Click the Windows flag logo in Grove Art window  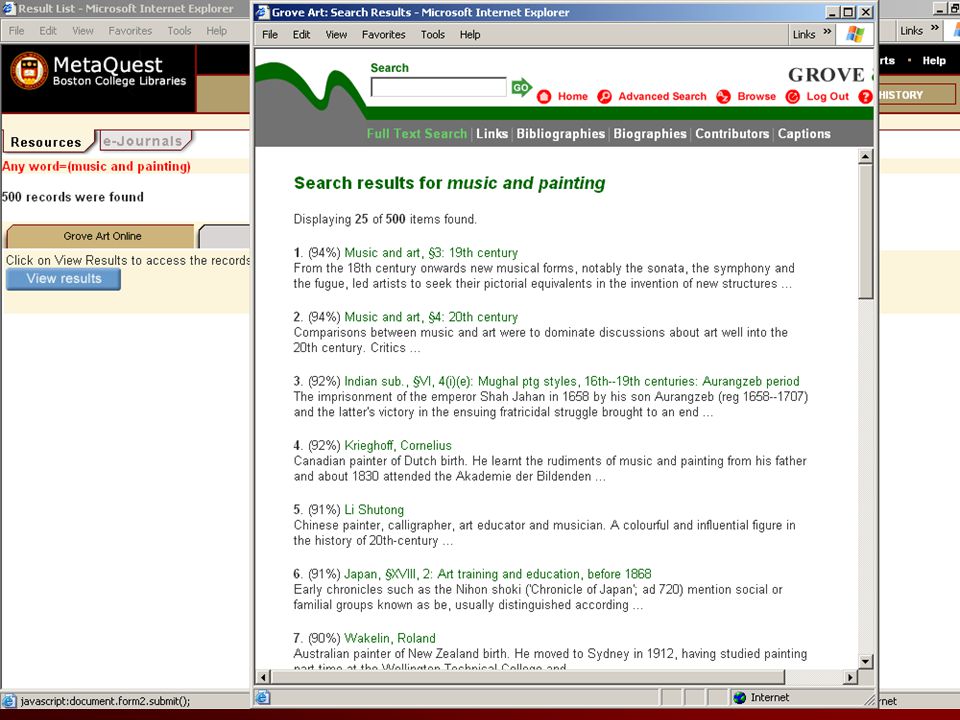tap(855, 34)
